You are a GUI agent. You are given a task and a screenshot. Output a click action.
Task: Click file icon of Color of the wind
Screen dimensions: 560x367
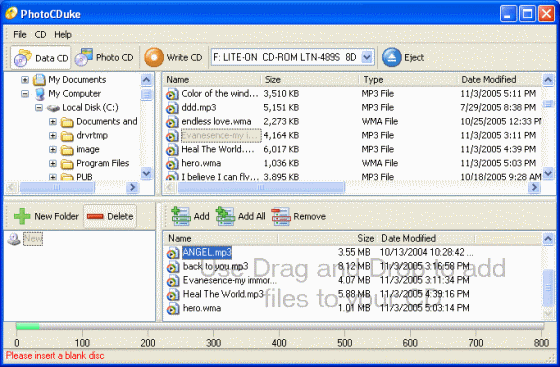(x=172, y=94)
